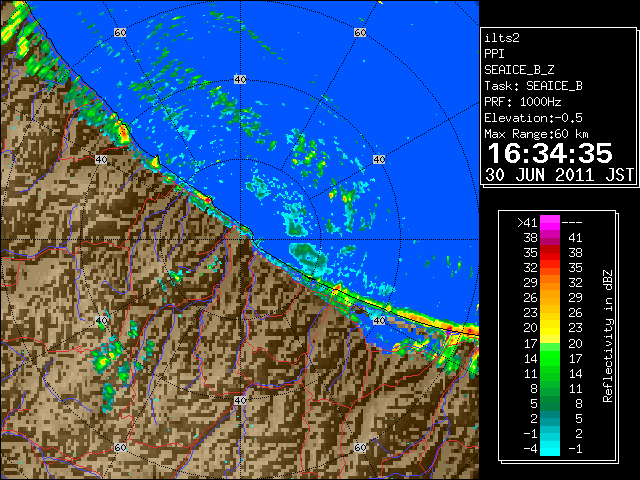Select the "PPI" scan type text
640x480 pixels.
(x=494, y=54)
